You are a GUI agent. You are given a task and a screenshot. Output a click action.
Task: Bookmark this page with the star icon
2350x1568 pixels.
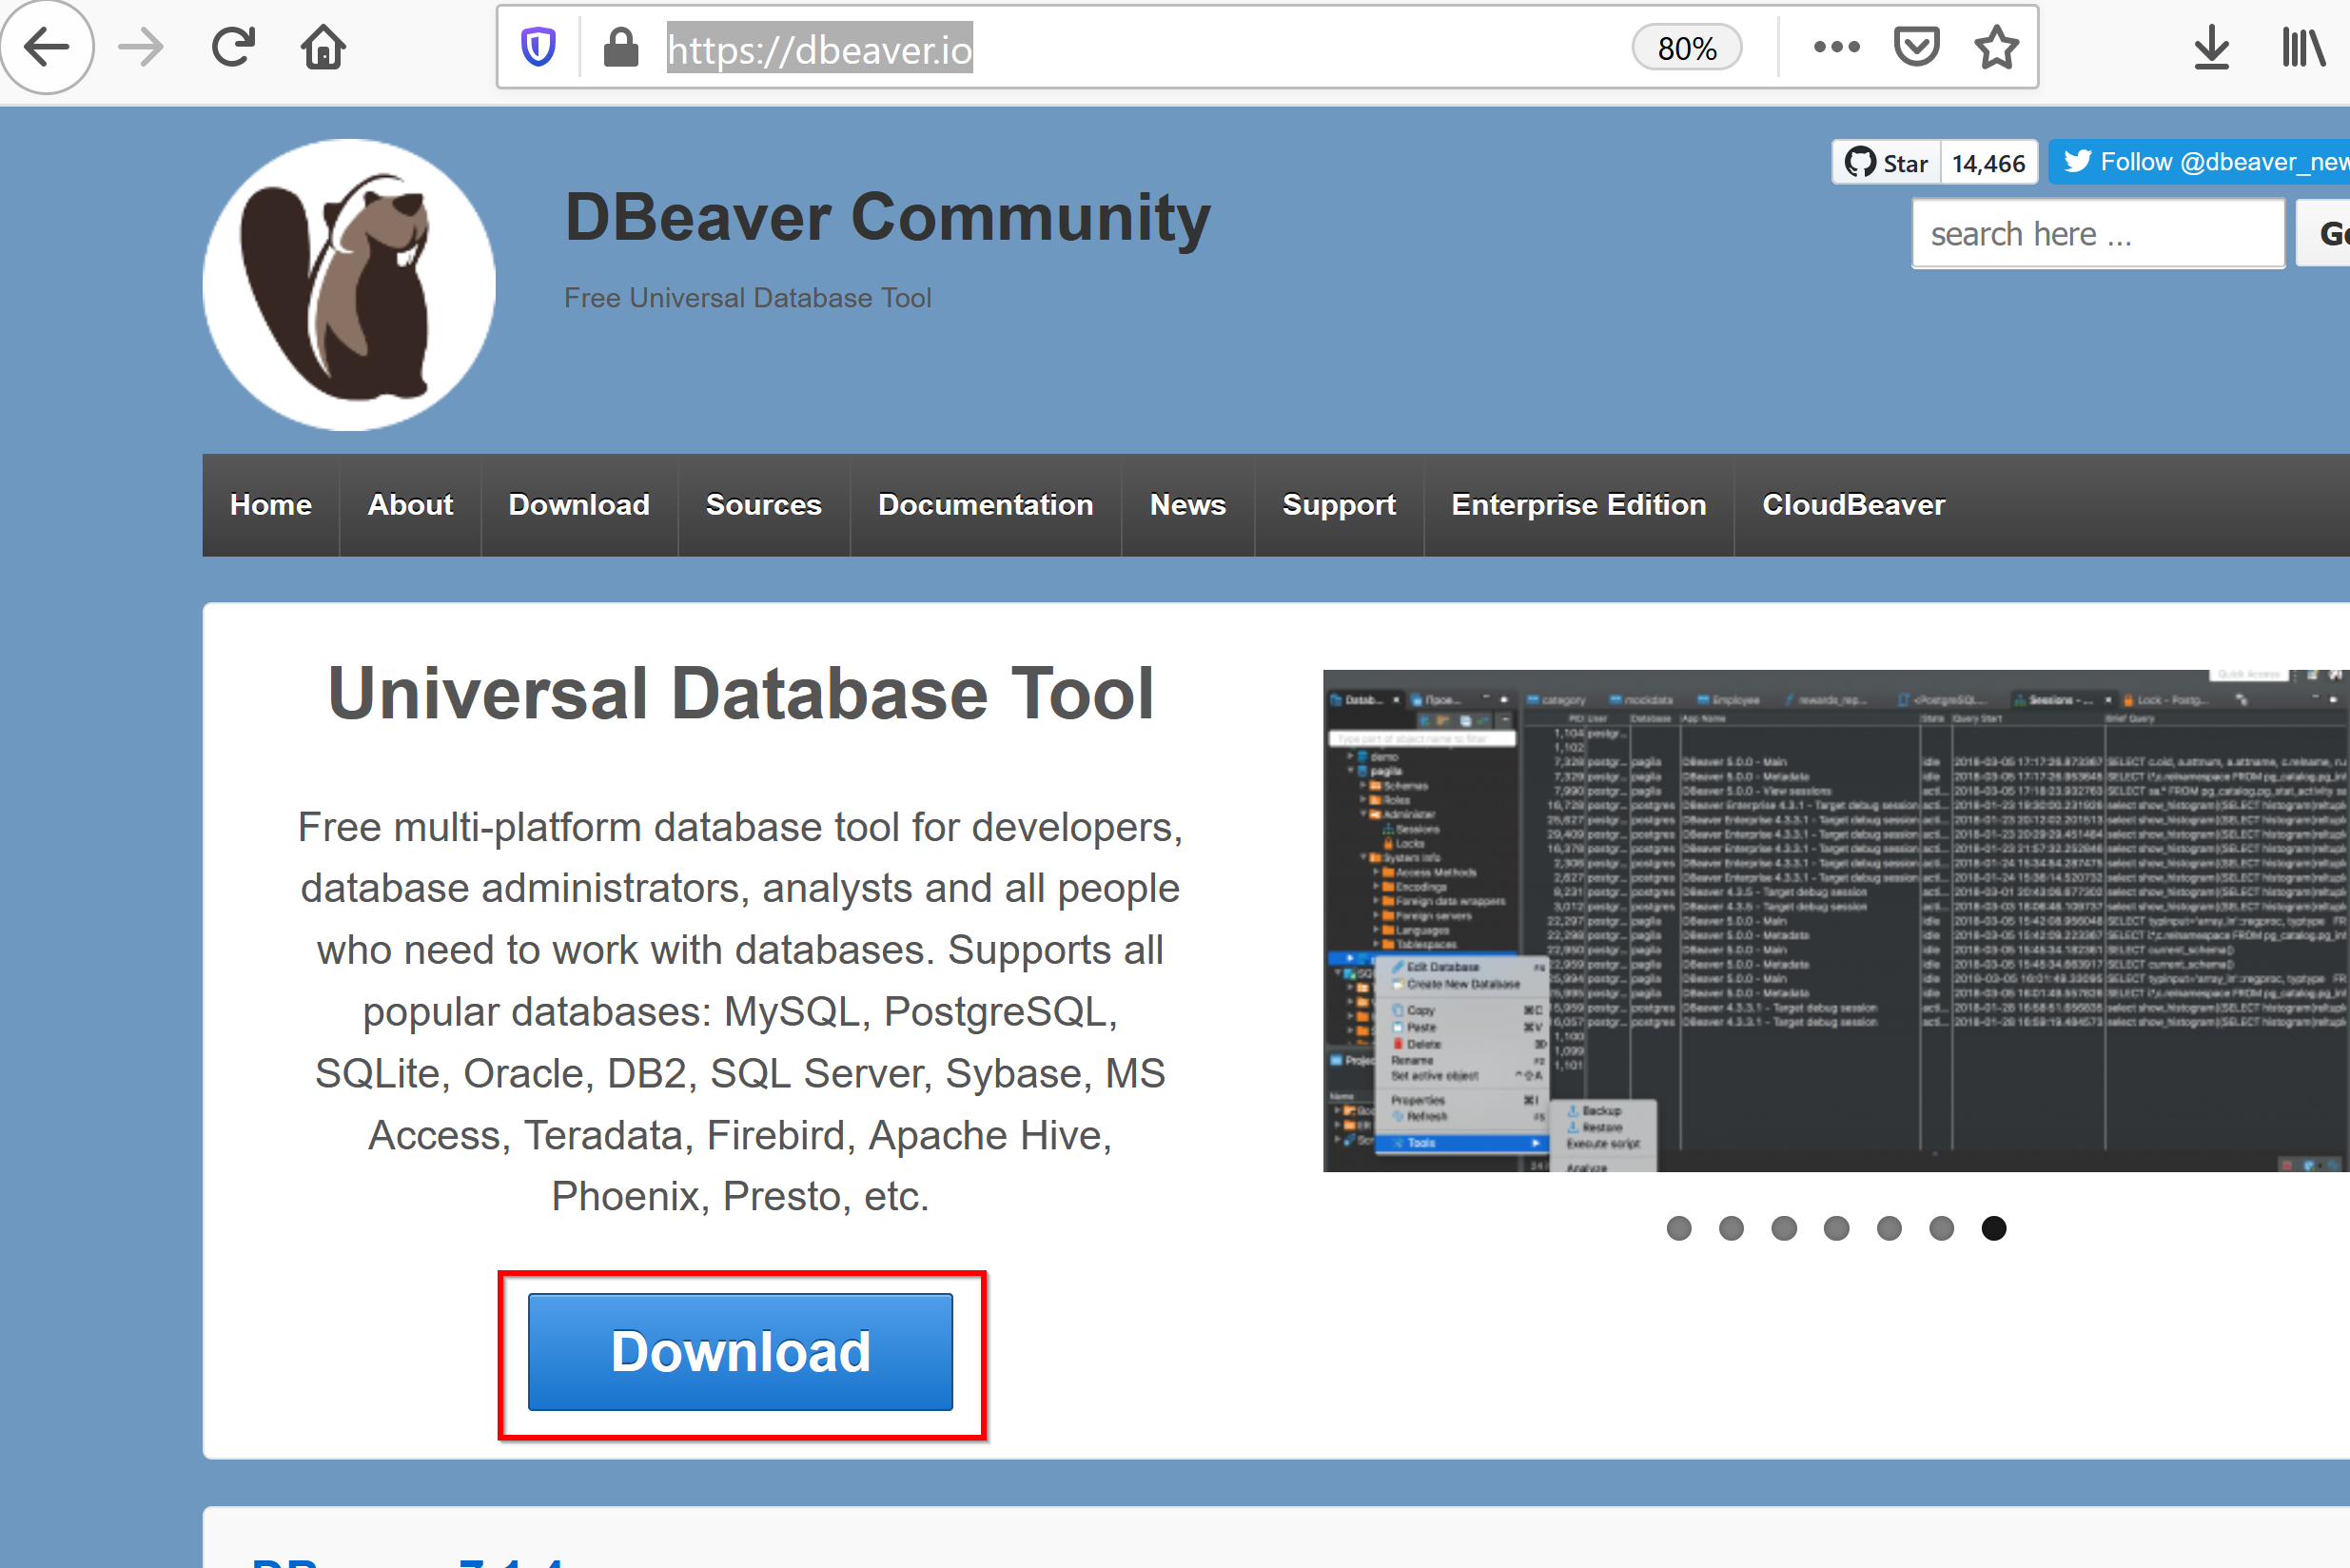tap(1997, 47)
